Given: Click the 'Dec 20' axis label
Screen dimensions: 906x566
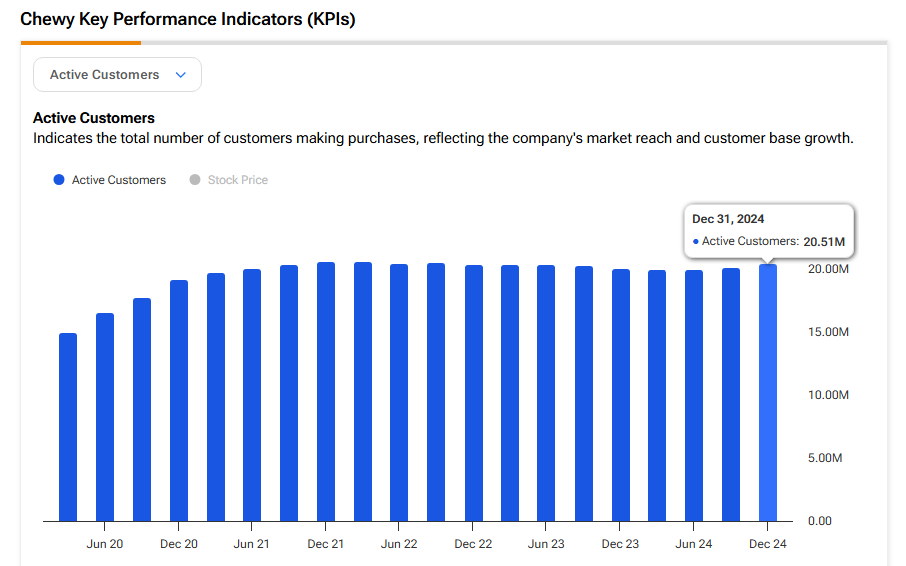Looking at the screenshot, I should [x=179, y=544].
